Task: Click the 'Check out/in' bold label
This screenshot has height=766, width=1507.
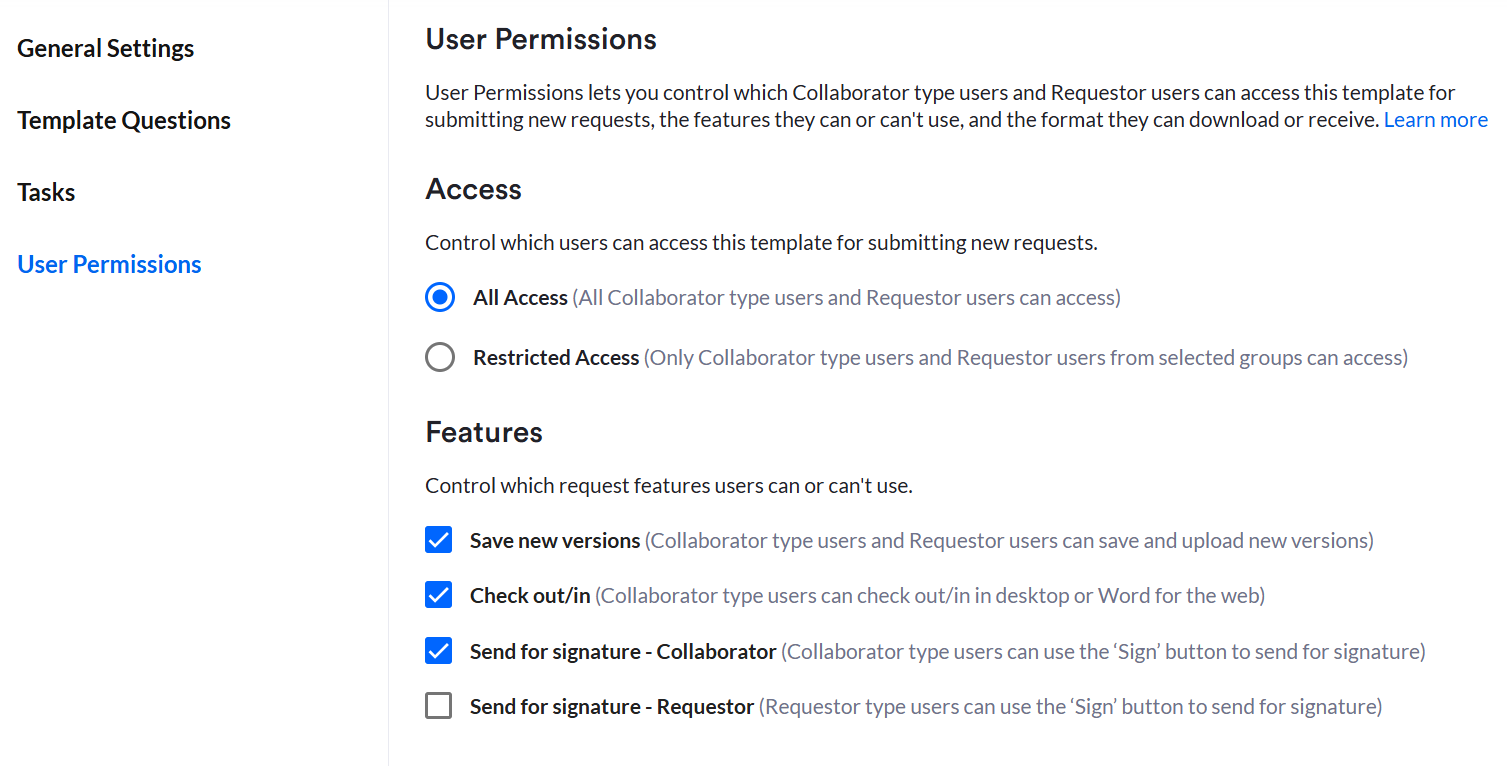Action: click(x=530, y=596)
